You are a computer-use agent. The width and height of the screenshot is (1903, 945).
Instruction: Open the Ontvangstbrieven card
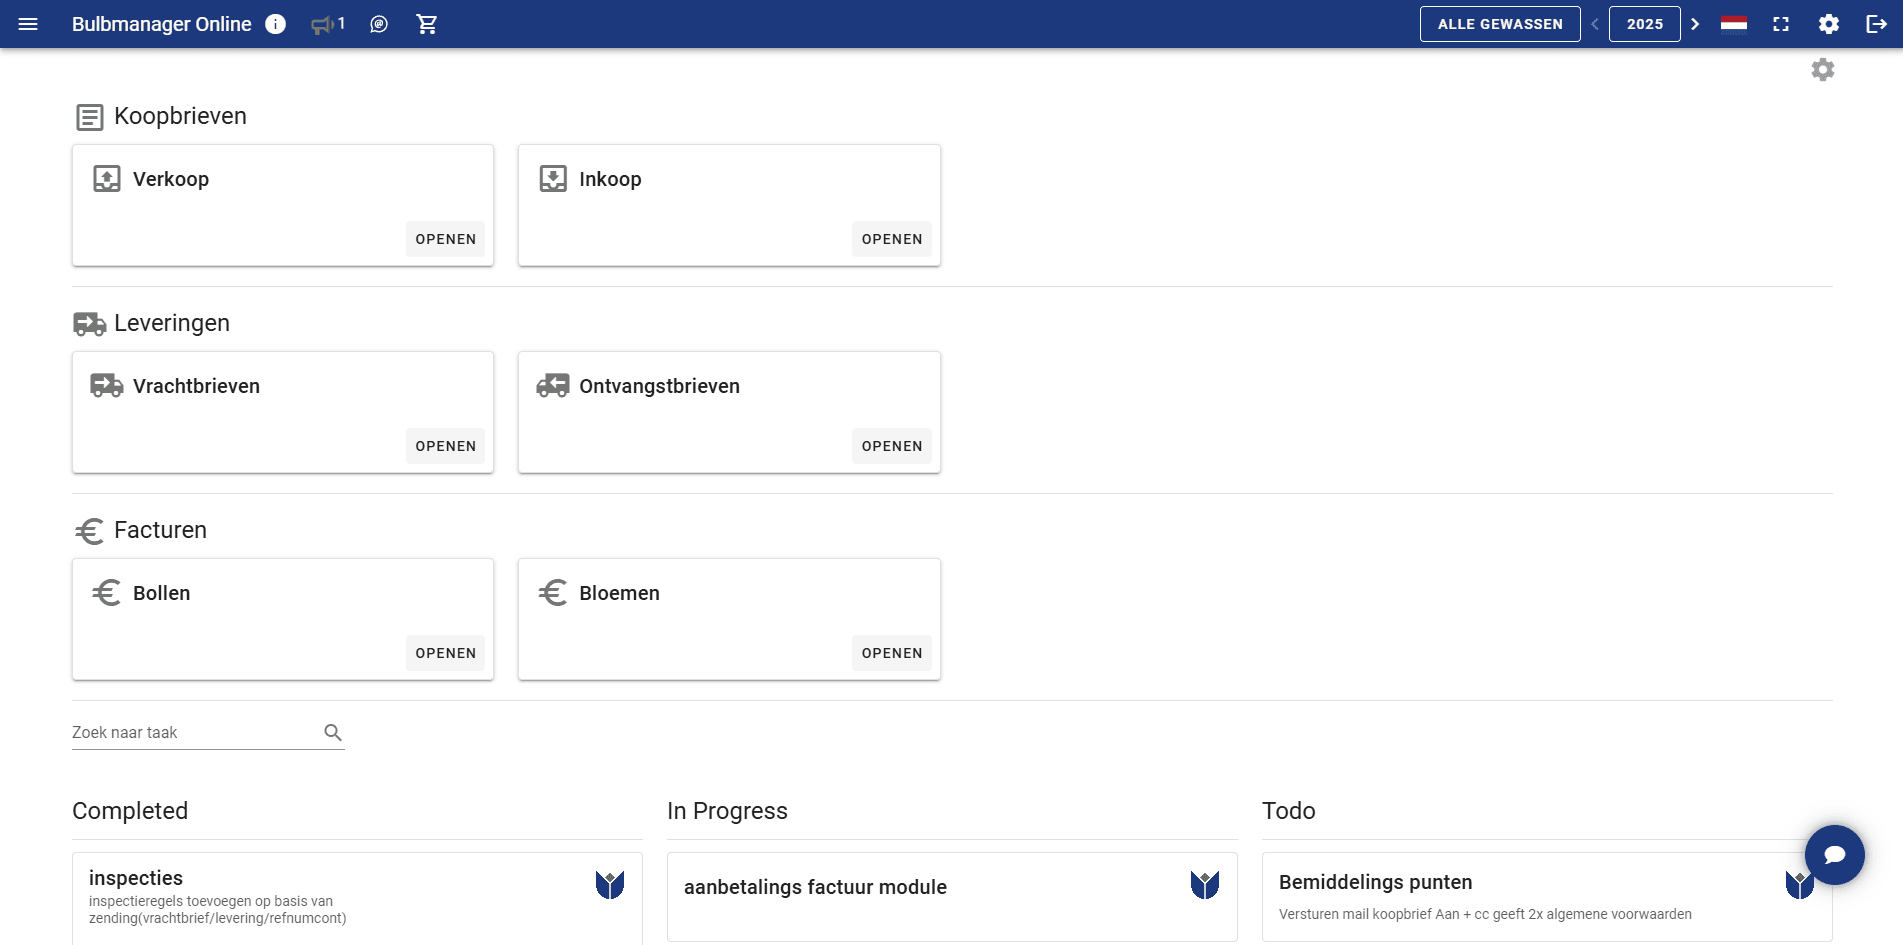(891, 446)
